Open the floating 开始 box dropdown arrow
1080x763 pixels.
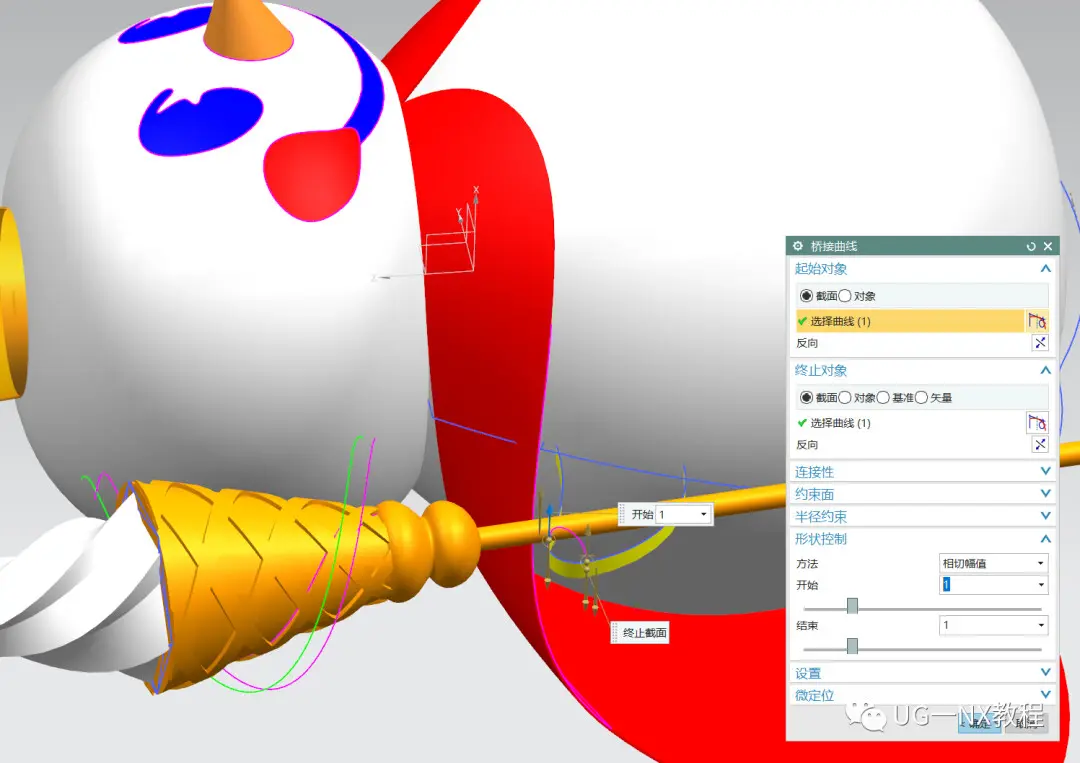(x=703, y=514)
